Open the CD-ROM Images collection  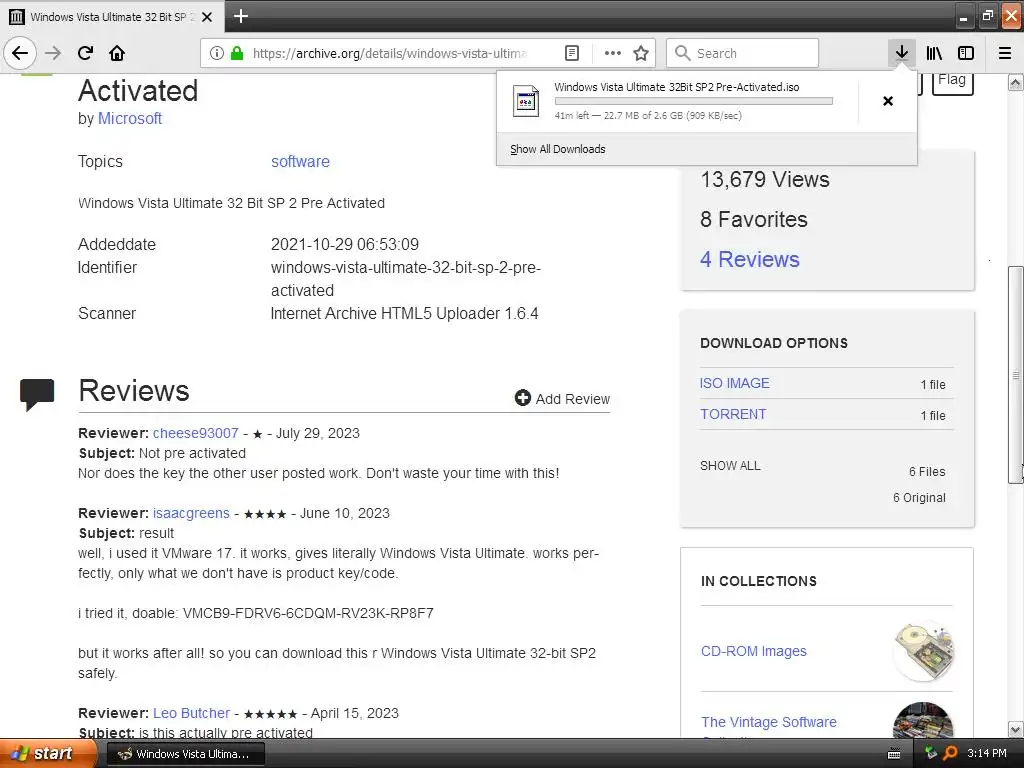(x=754, y=651)
